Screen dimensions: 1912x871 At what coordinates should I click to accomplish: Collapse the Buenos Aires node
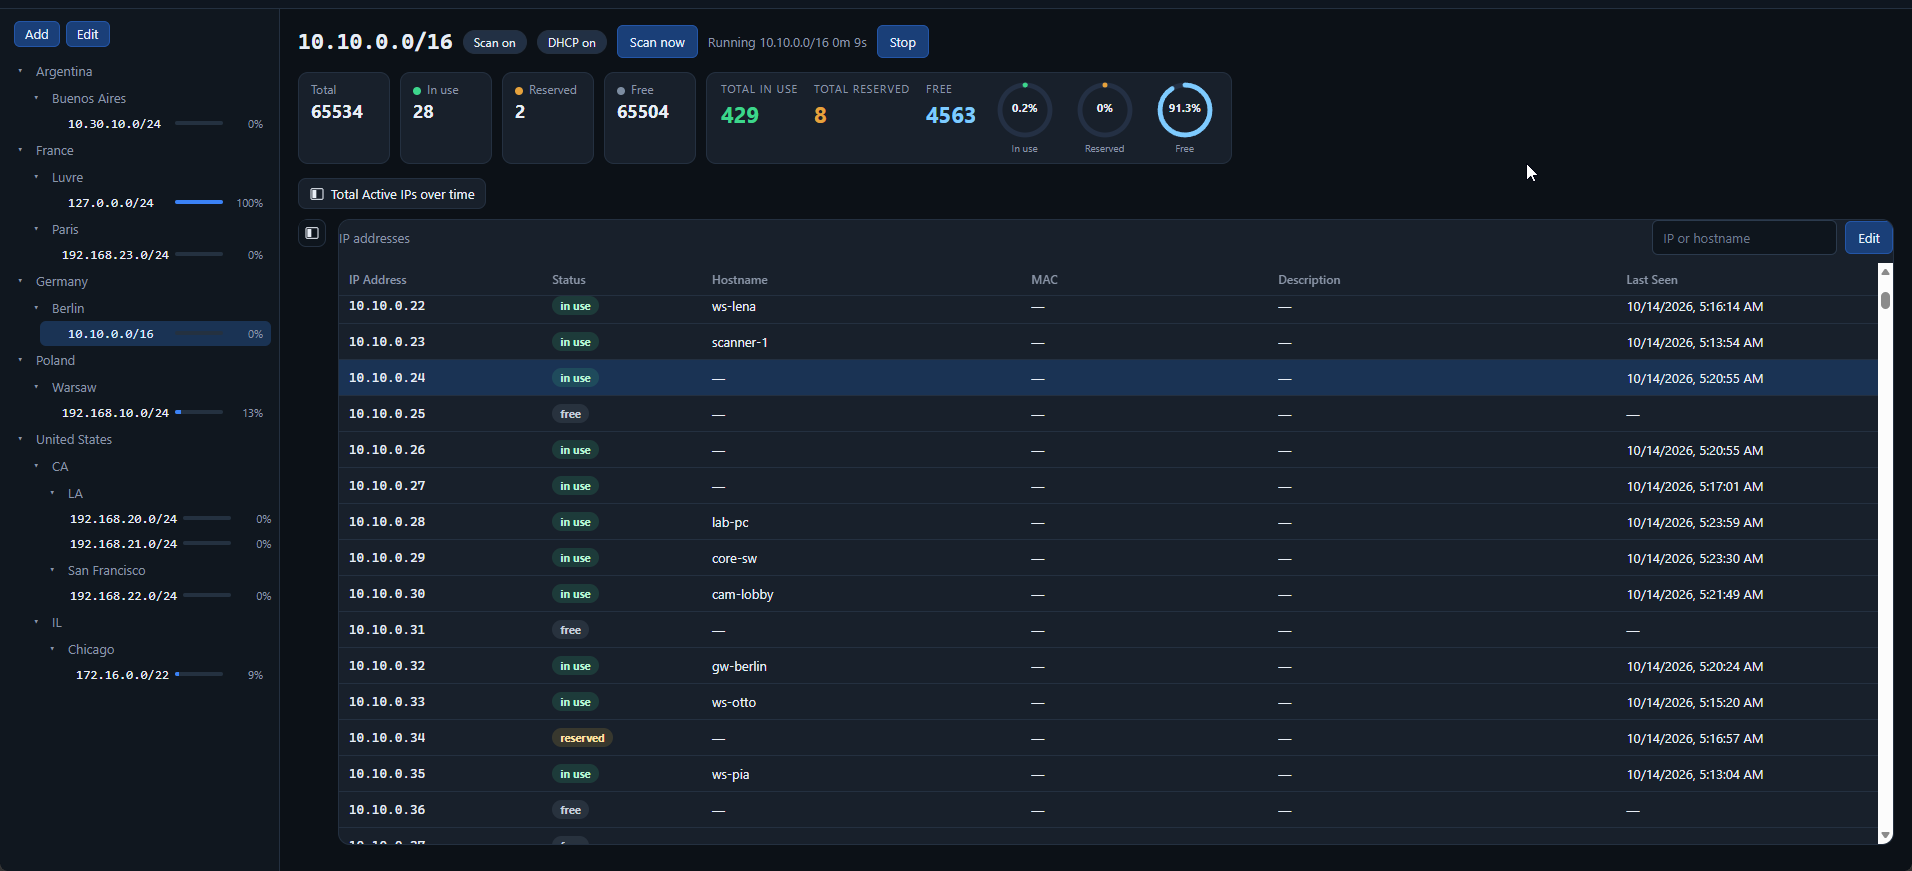36,98
